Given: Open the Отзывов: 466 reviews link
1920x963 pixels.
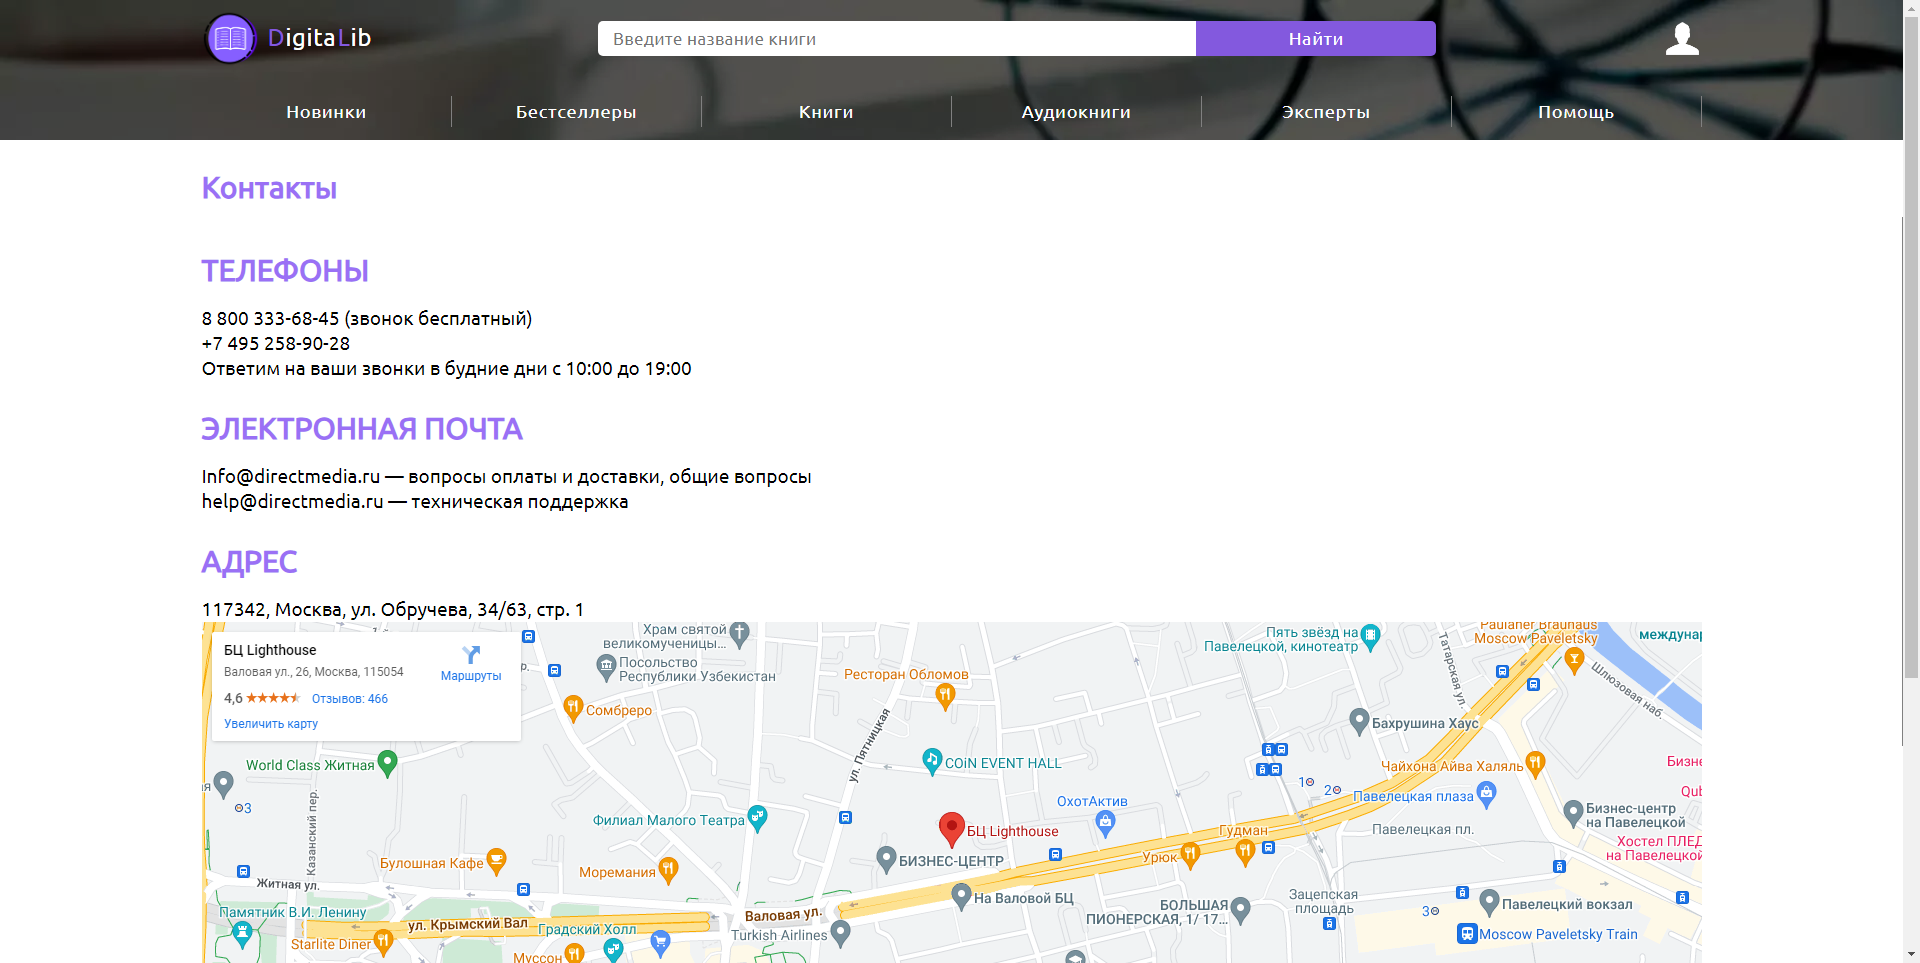Looking at the screenshot, I should click(350, 699).
